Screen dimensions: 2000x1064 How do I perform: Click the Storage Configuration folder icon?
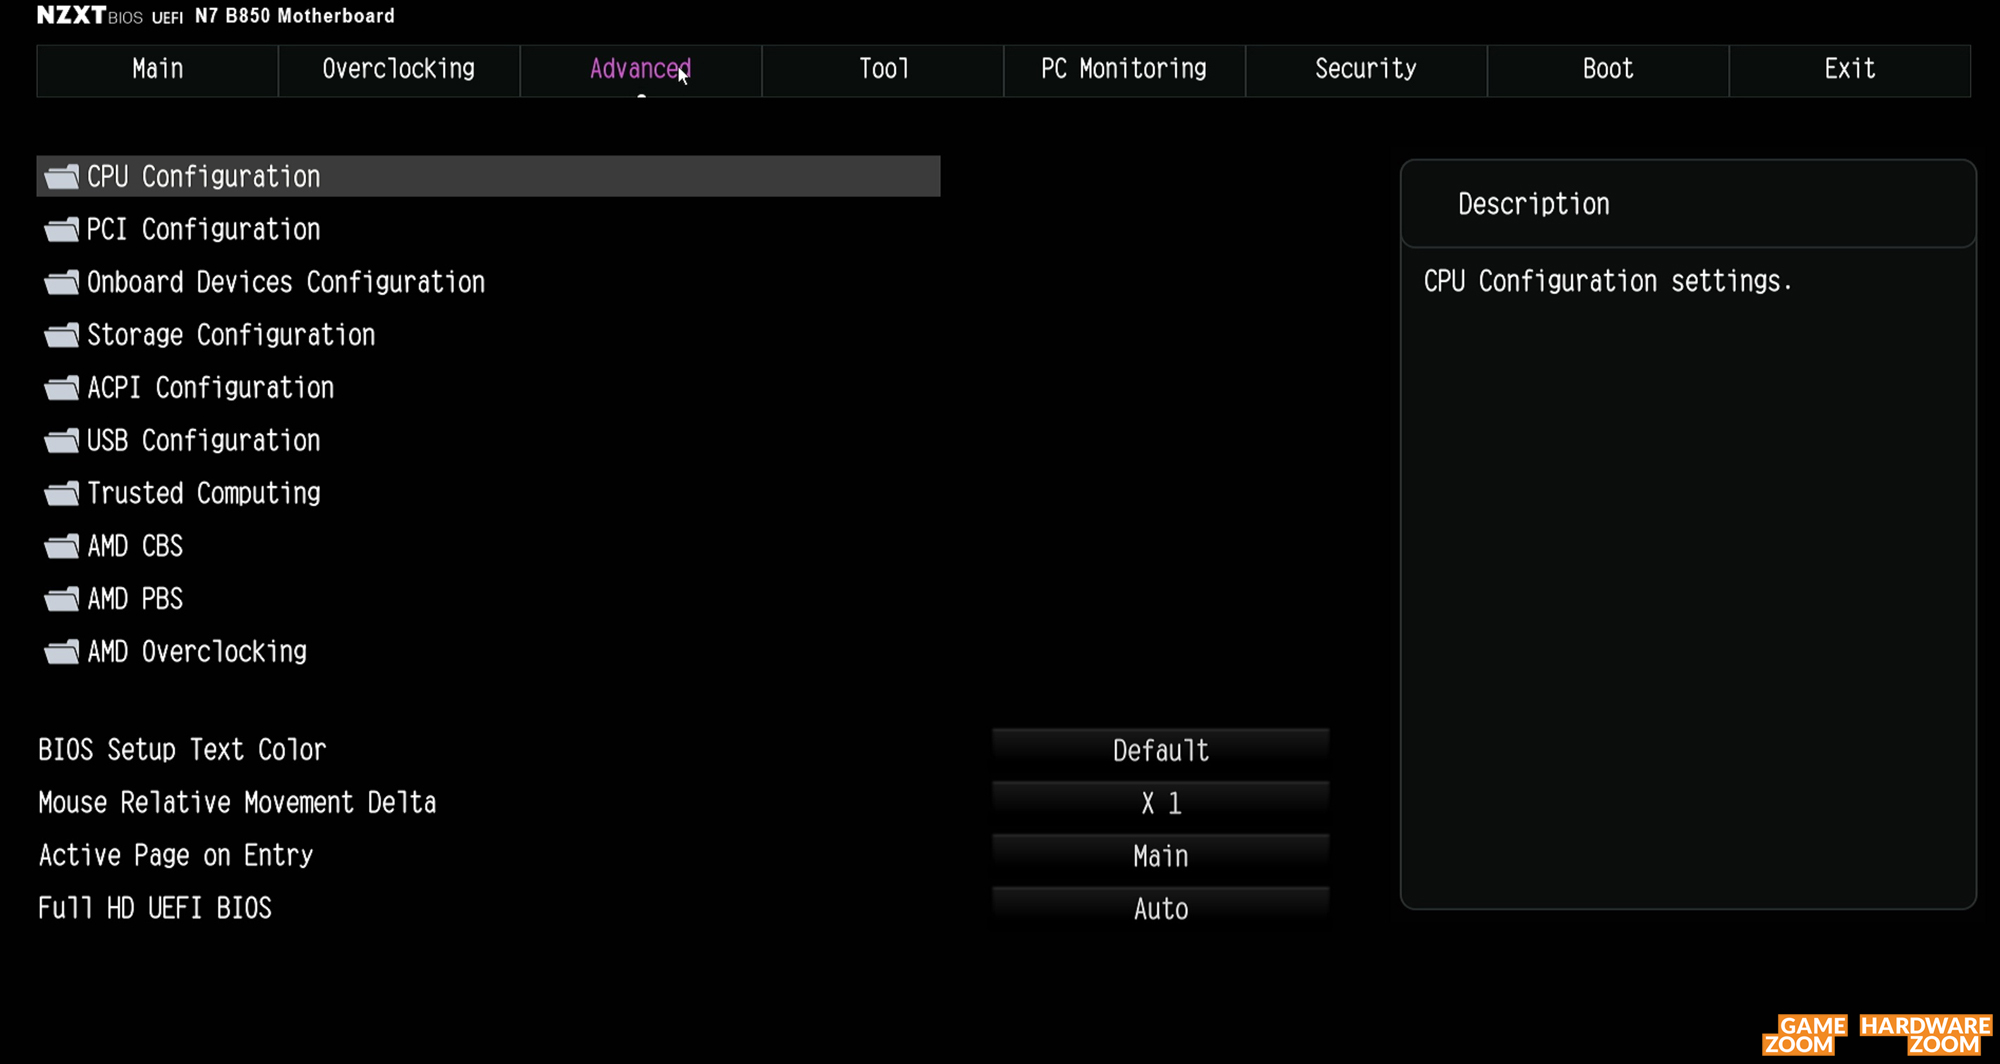click(x=62, y=335)
